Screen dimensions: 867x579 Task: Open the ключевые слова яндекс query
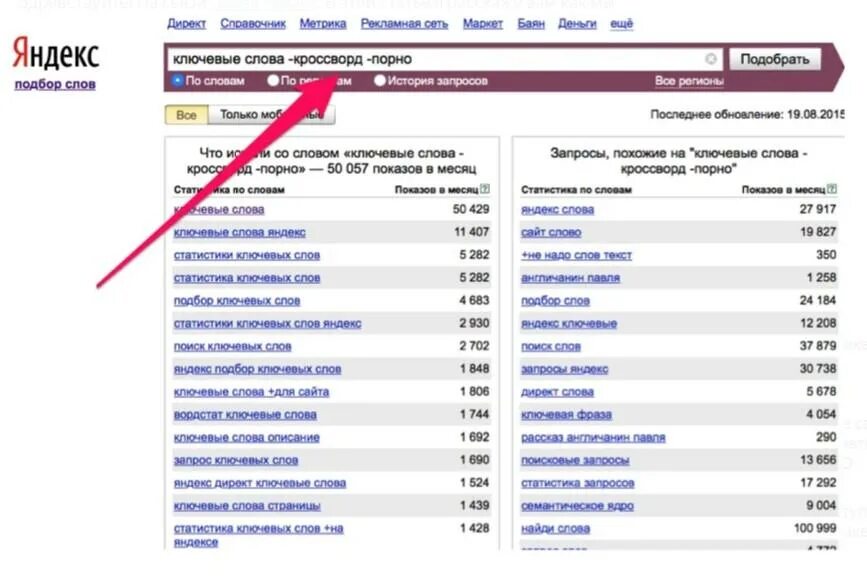click(239, 232)
